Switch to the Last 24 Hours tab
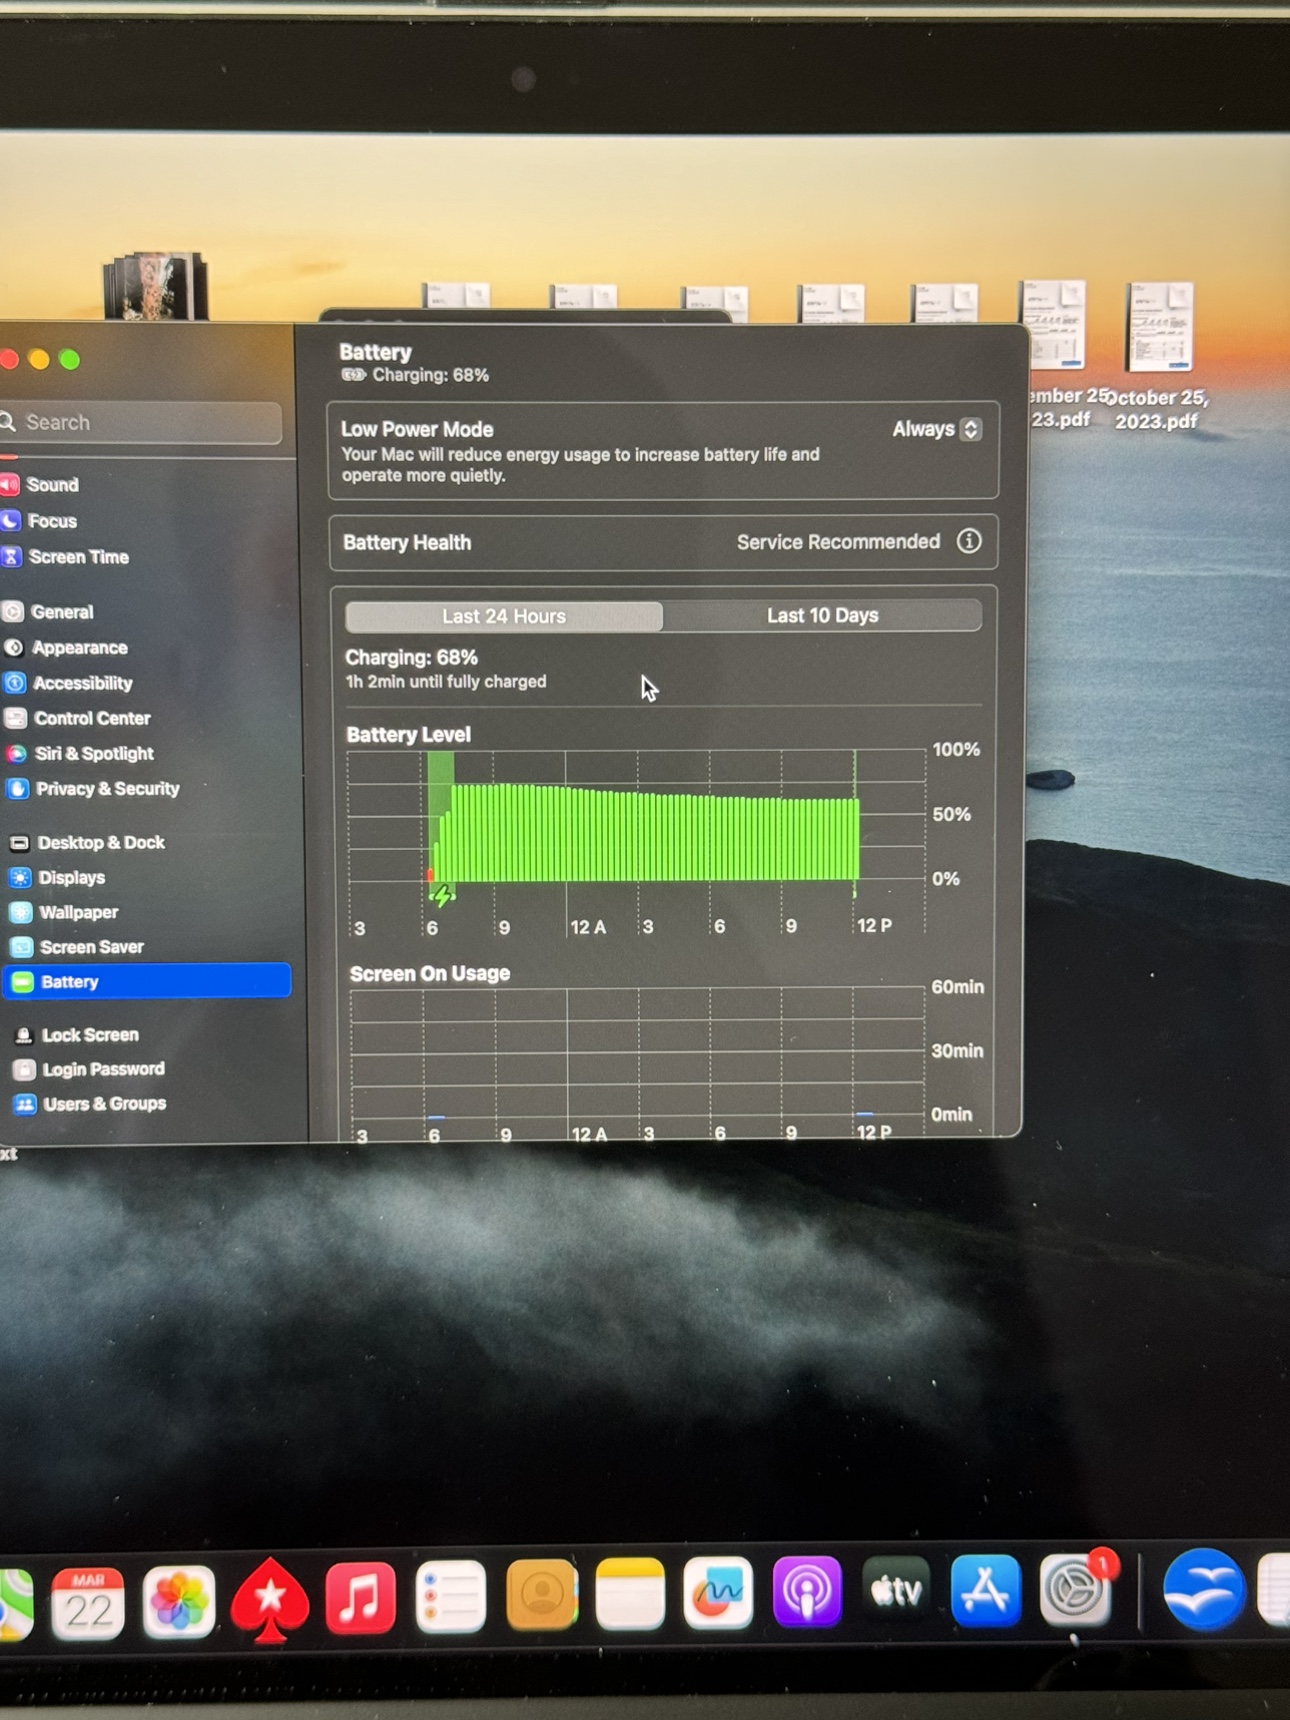 click(x=503, y=616)
